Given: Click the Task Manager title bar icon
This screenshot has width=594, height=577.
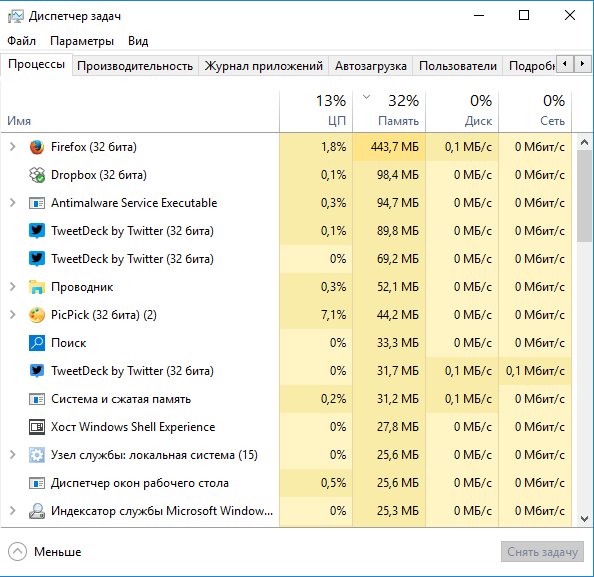Looking at the screenshot, I should pos(16,16).
